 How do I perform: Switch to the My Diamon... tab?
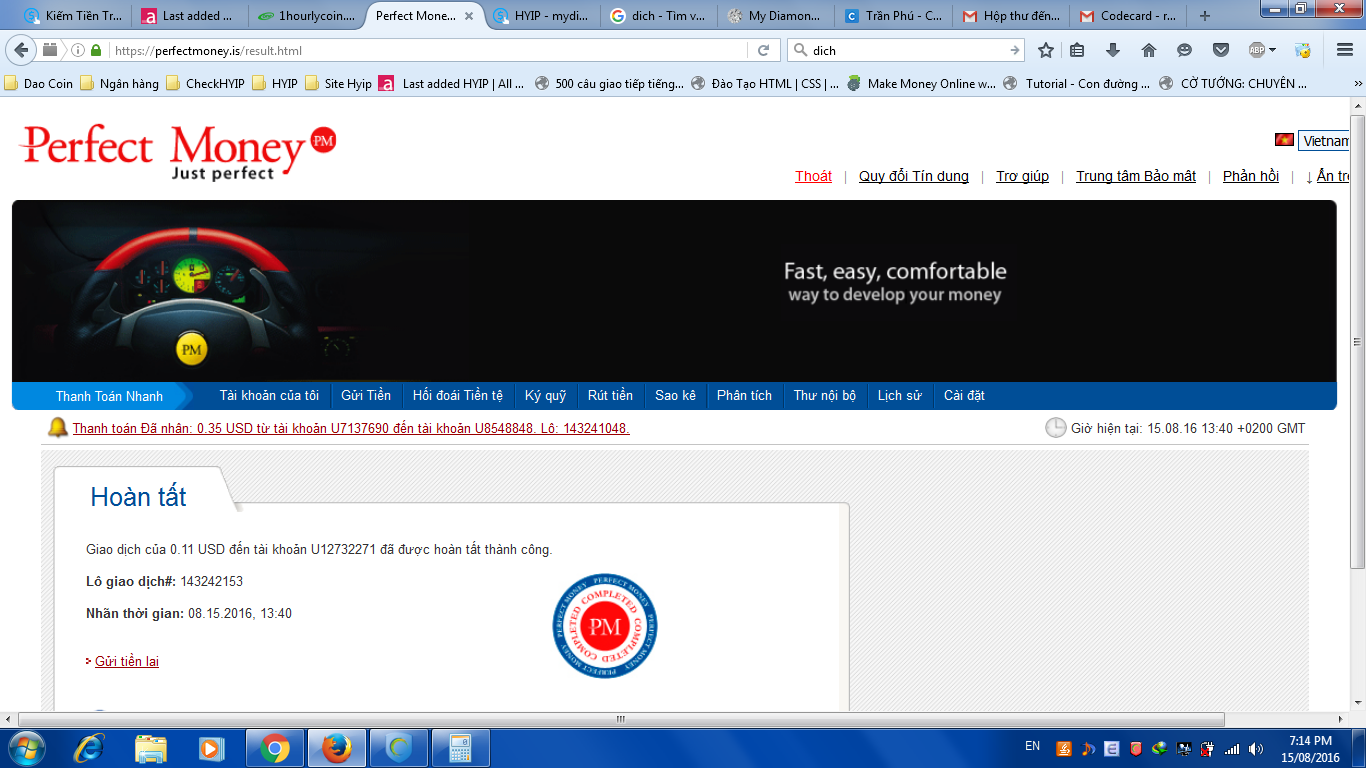coord(776,16)
